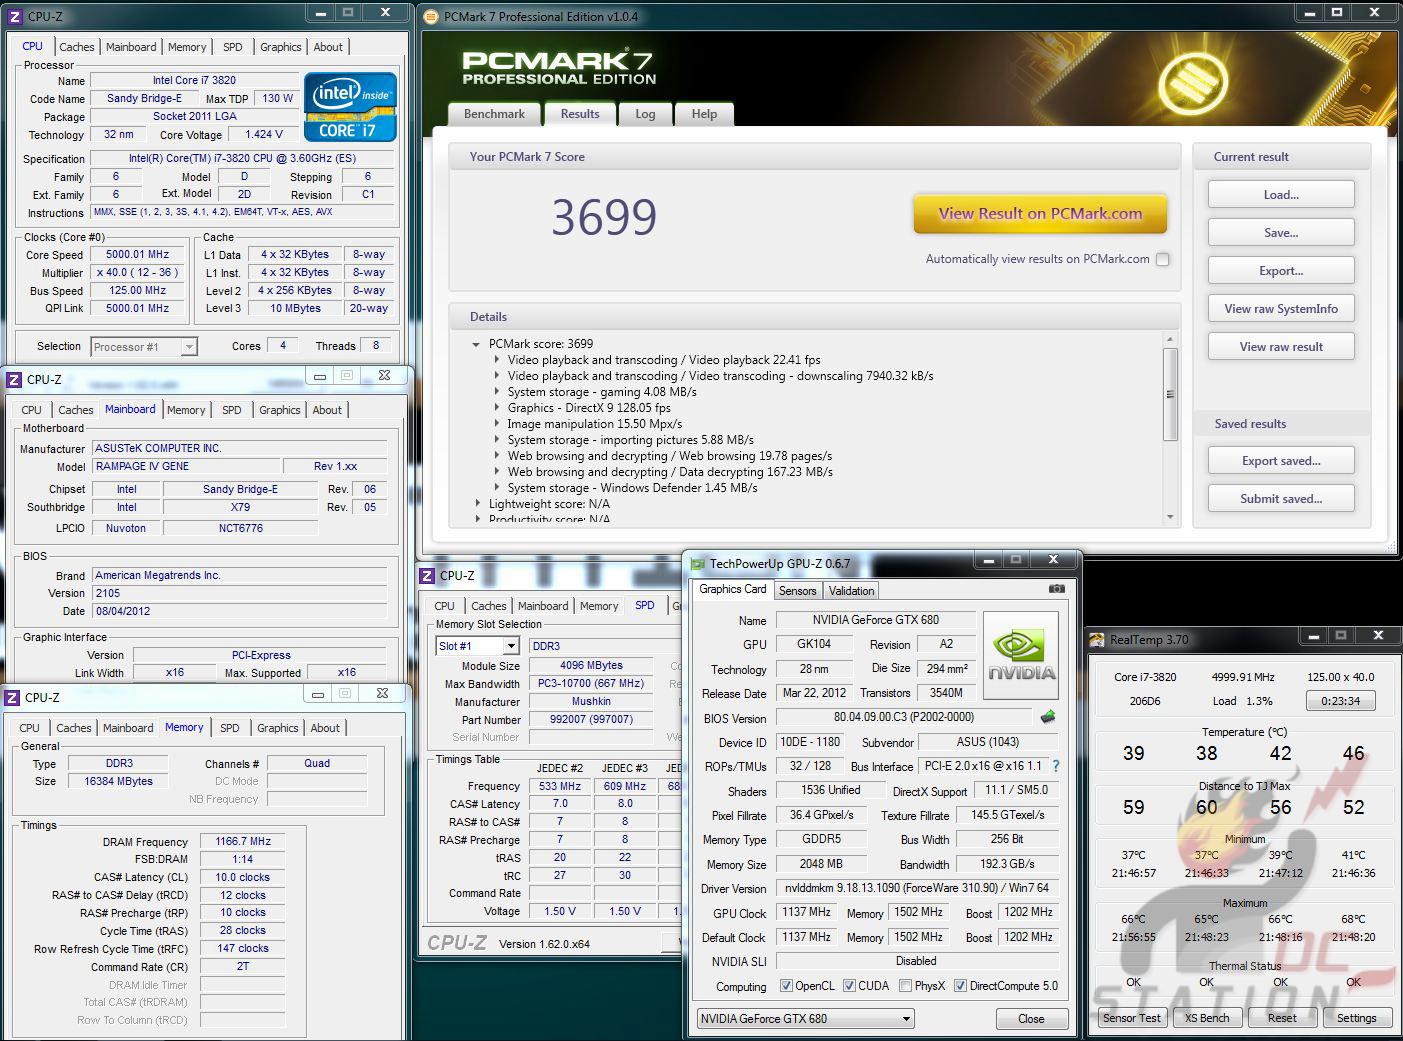Image resolution: width=1403 pixels, height=1041 pixels.
Task: Click the GPU-Z BIOS save chip icon
Action: tap(1048, 716)
